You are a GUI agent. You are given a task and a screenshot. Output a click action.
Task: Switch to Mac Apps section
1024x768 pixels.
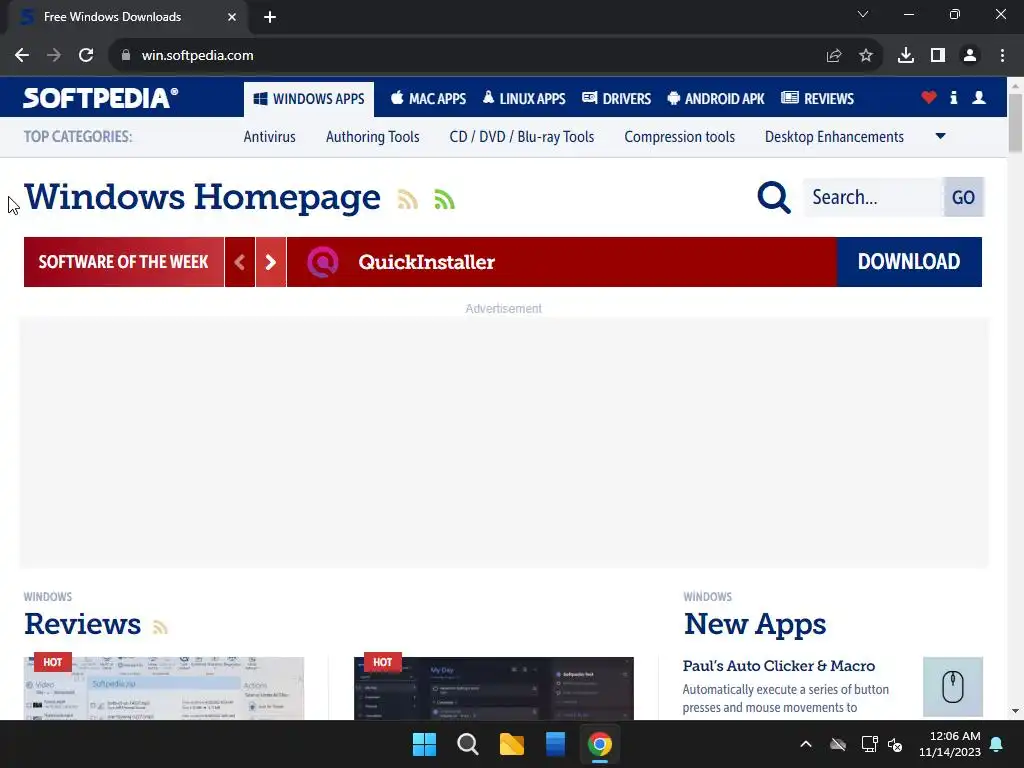point(428,99)
